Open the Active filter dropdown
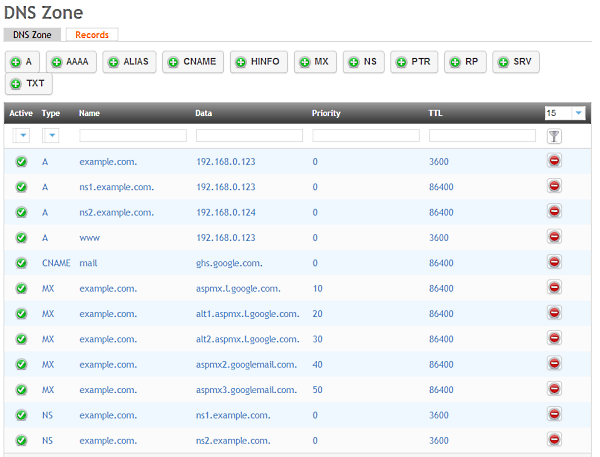The image size is (600, 457). point(21,135)
